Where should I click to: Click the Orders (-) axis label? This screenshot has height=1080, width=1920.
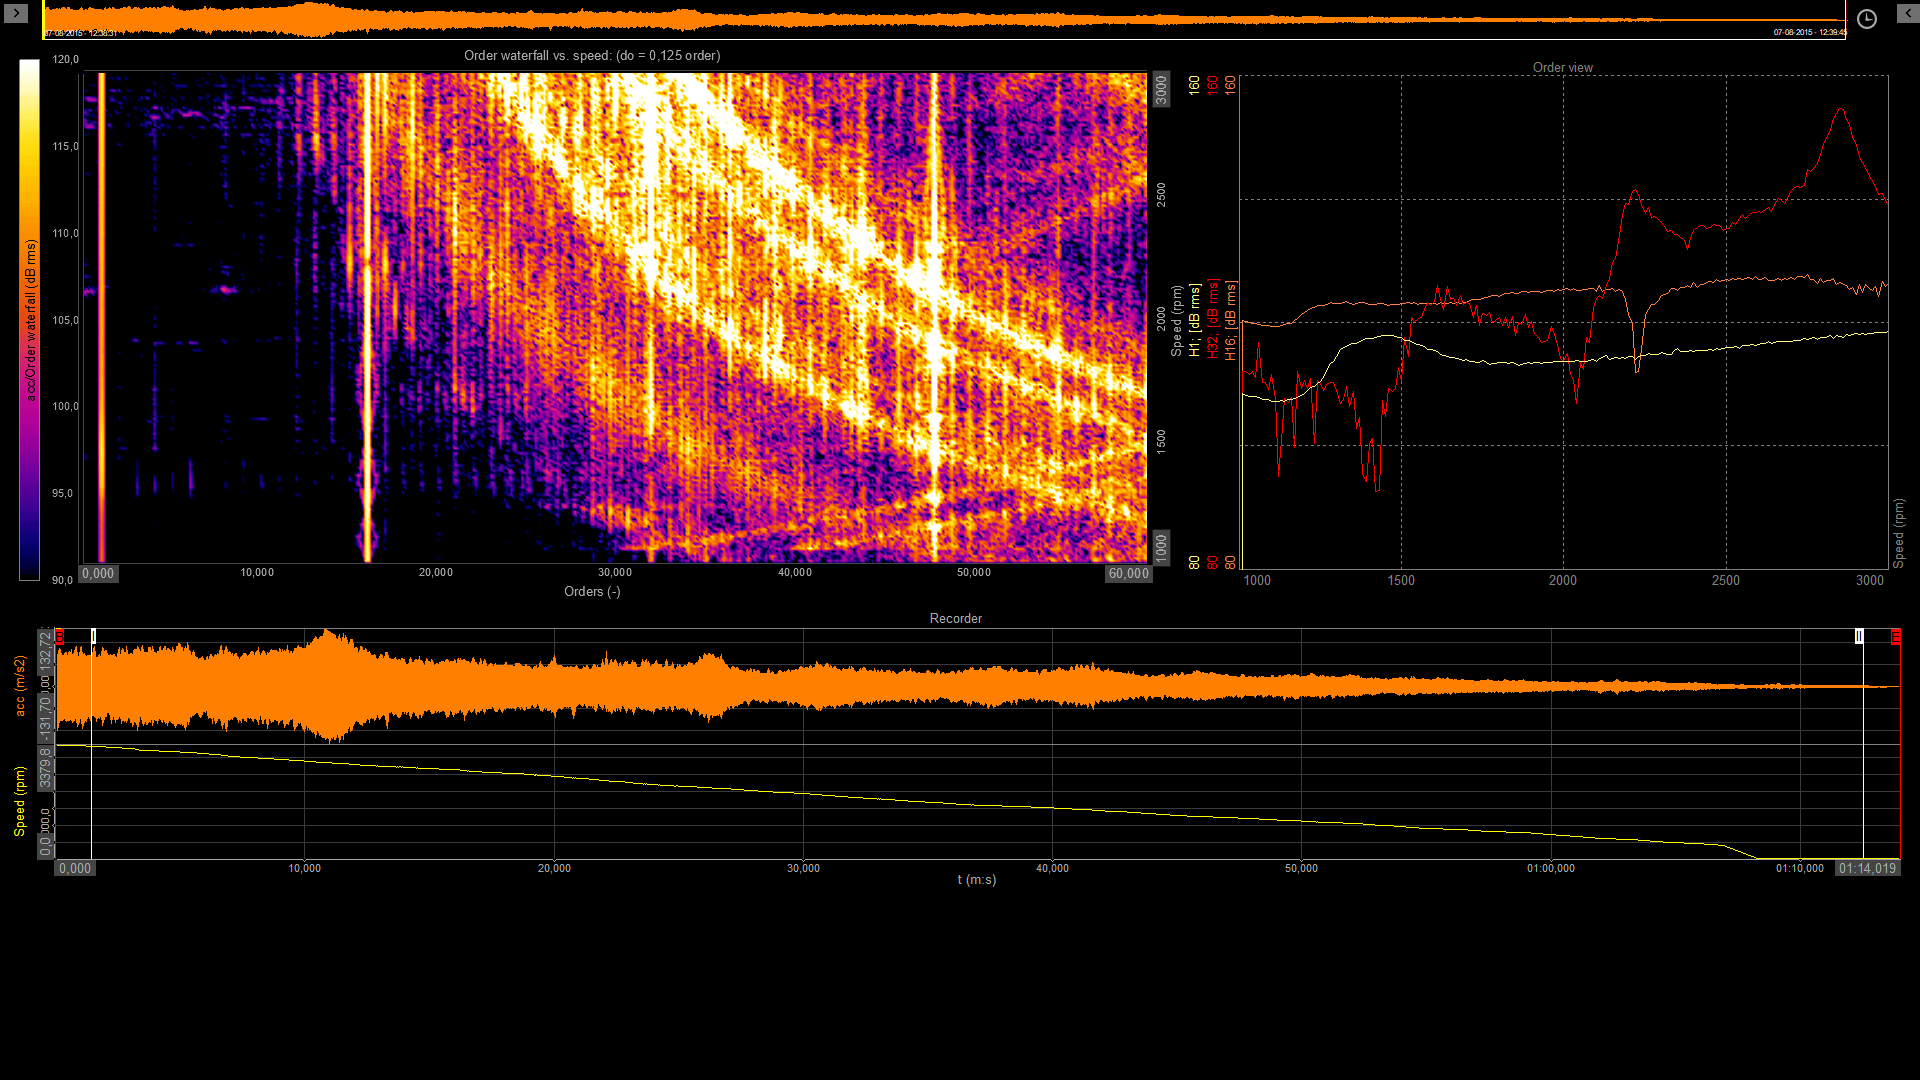click(592, 591)
